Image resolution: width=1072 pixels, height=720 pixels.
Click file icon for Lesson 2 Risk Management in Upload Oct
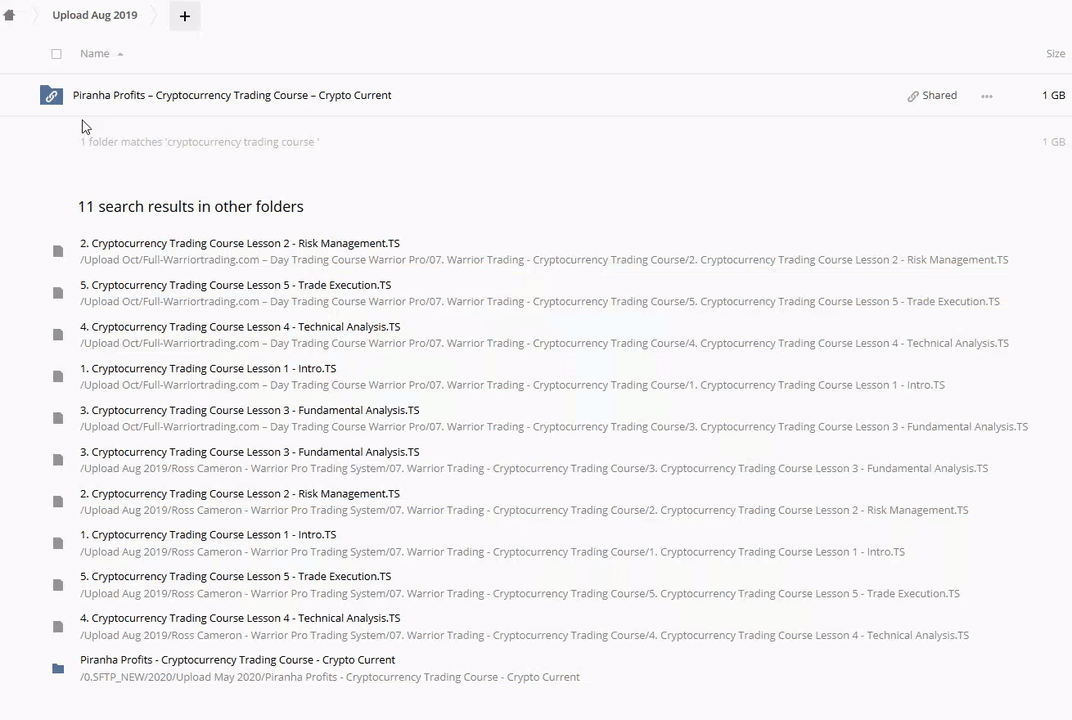pos(58,251)
